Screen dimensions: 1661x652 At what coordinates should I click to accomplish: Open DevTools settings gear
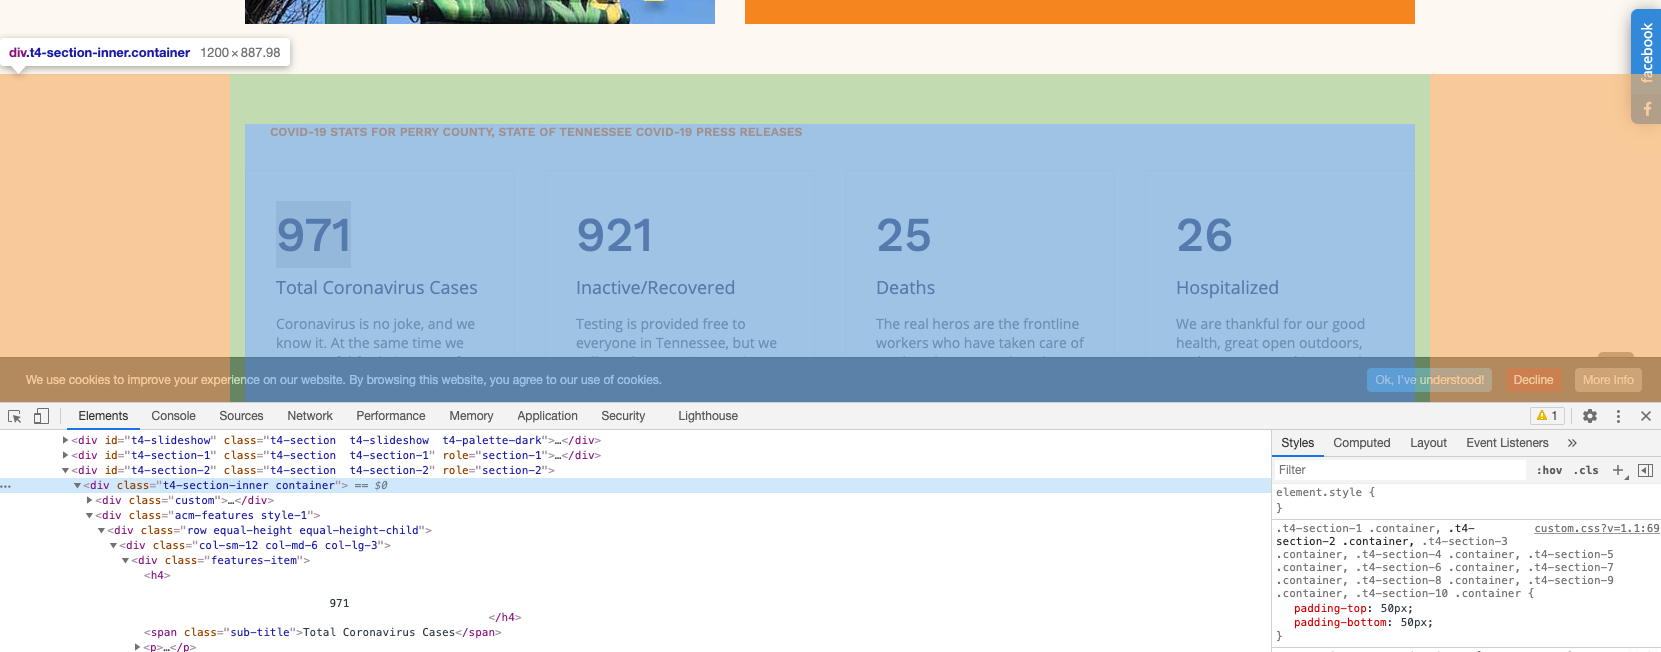click(1590, 416)
